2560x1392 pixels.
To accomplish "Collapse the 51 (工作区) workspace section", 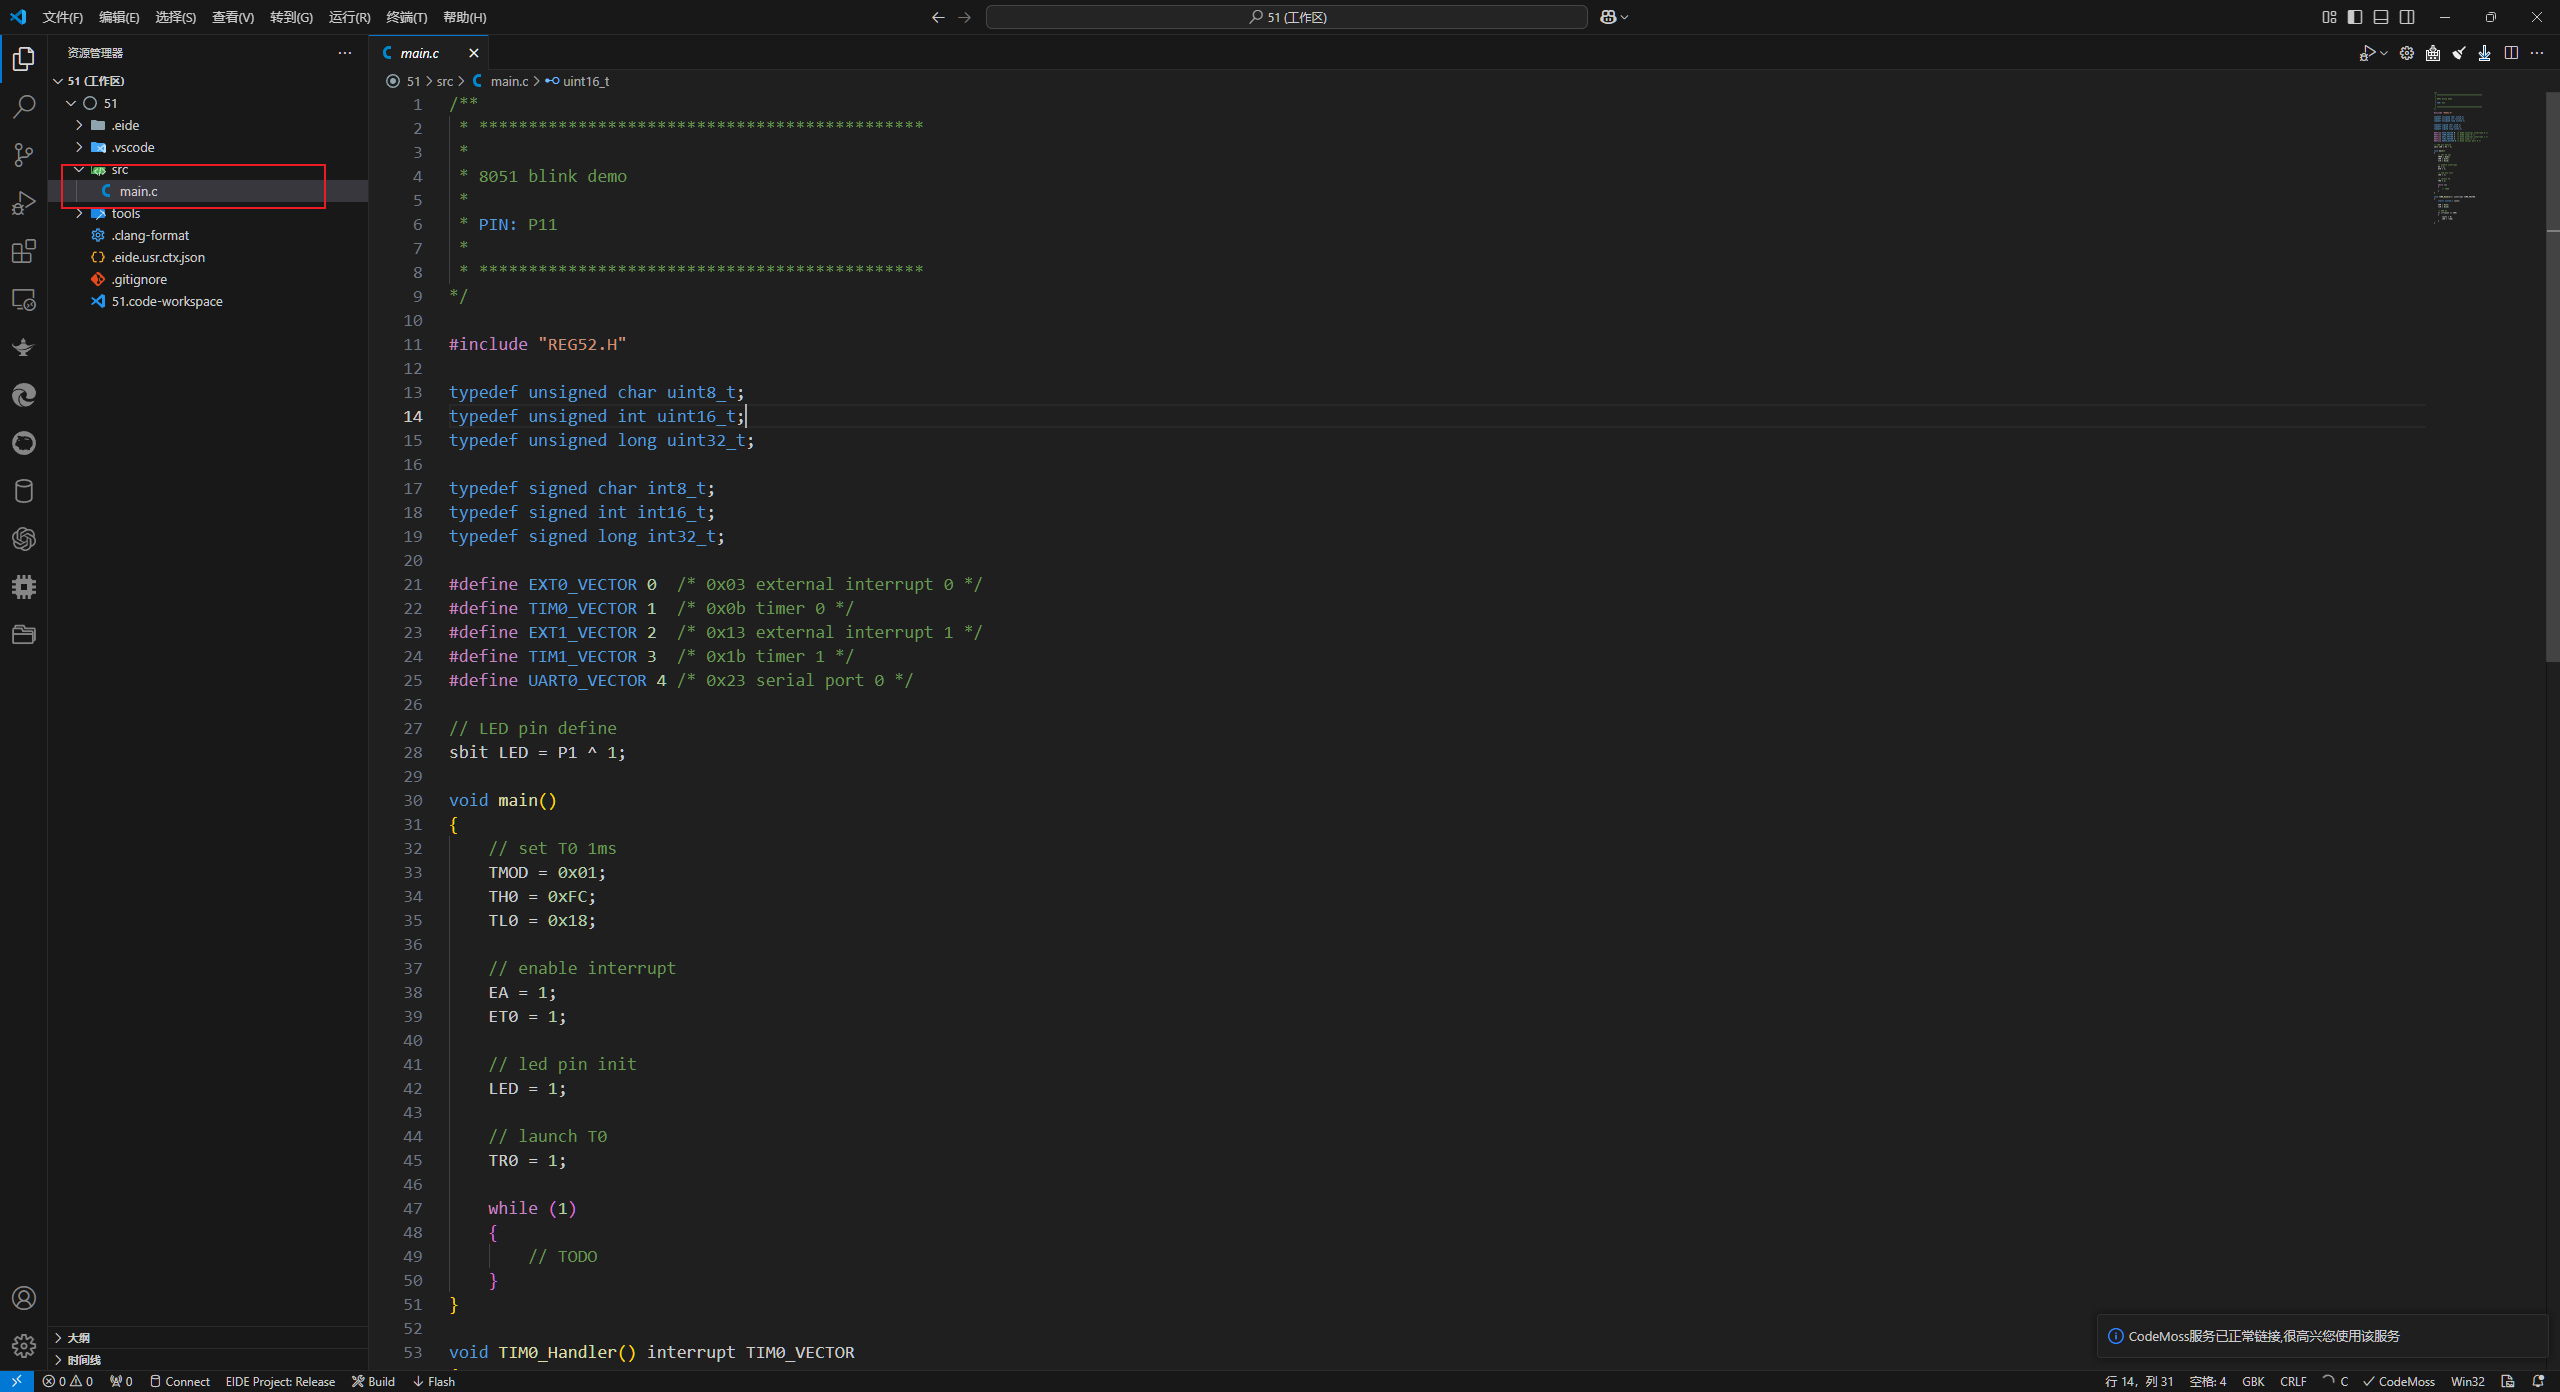I will 58,81.
